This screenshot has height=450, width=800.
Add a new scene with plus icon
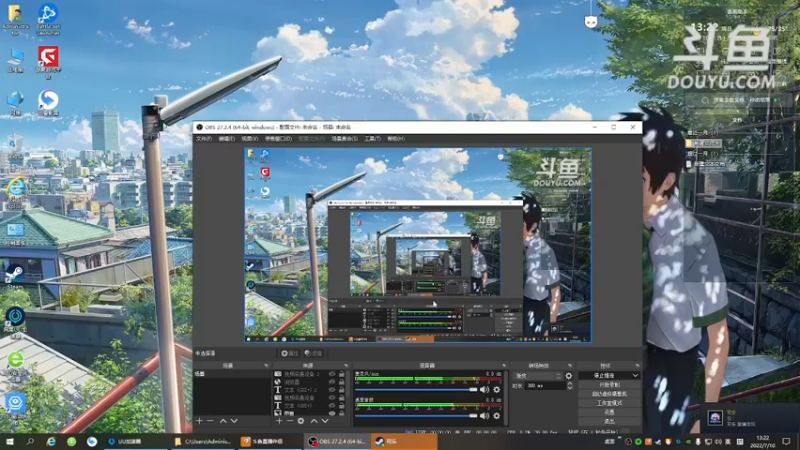199,421
